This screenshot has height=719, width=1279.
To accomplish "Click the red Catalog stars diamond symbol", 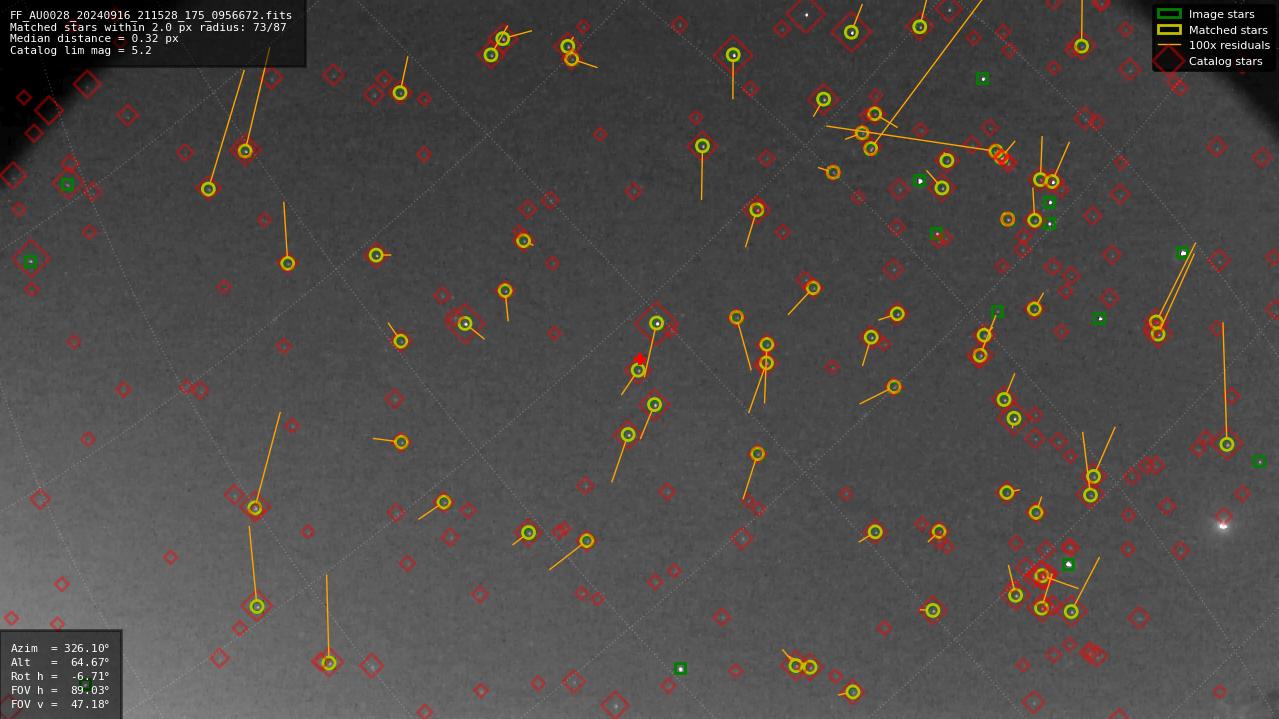I will [x=1168, y=61].
